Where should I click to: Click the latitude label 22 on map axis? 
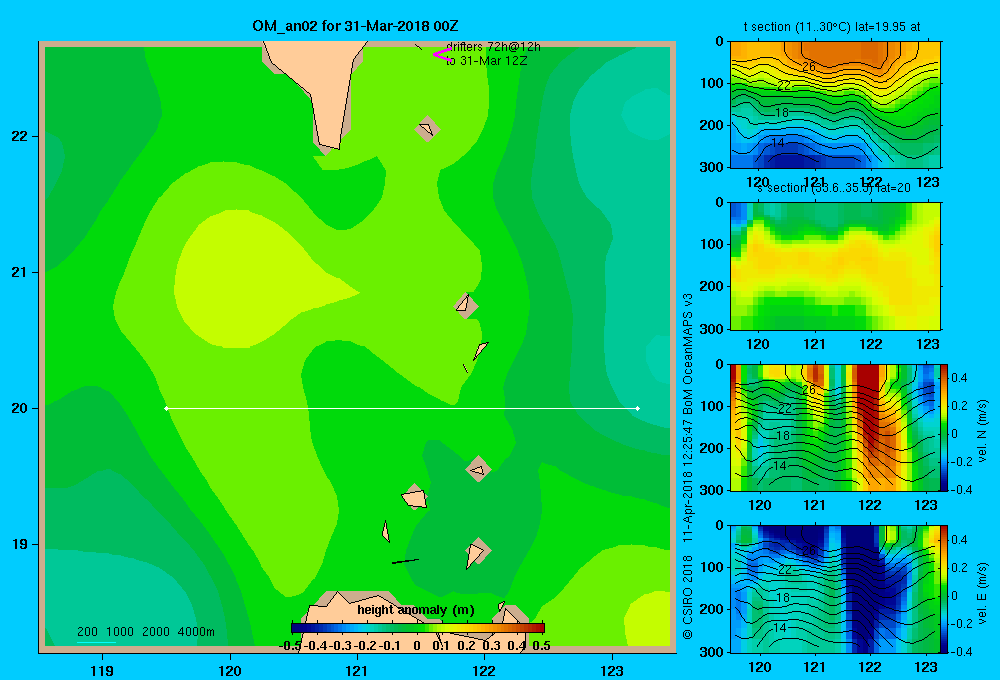(x=19, y=136)
